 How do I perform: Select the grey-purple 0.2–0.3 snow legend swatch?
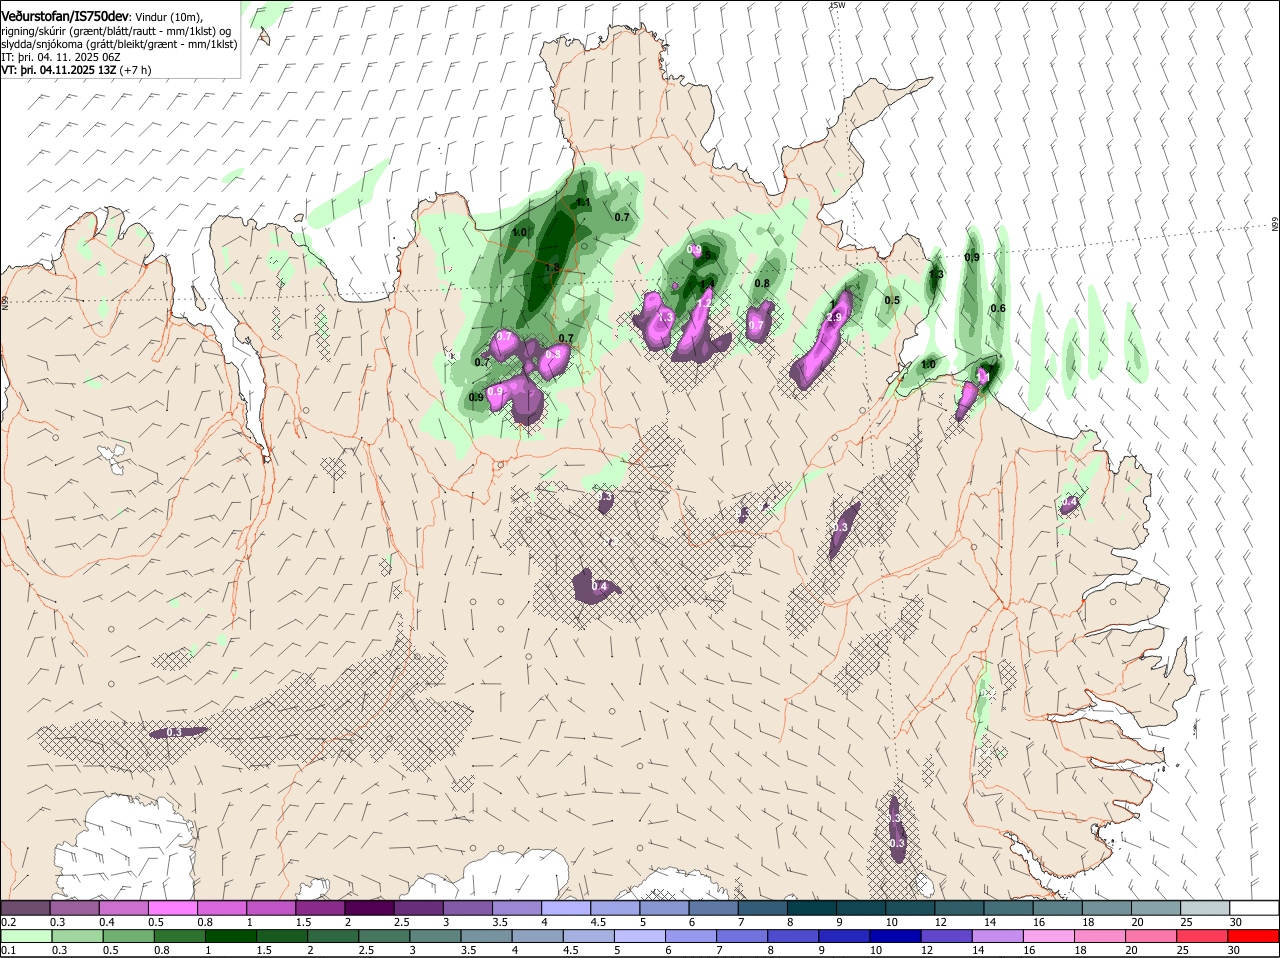pyautogui.click(x=25, y=908)
